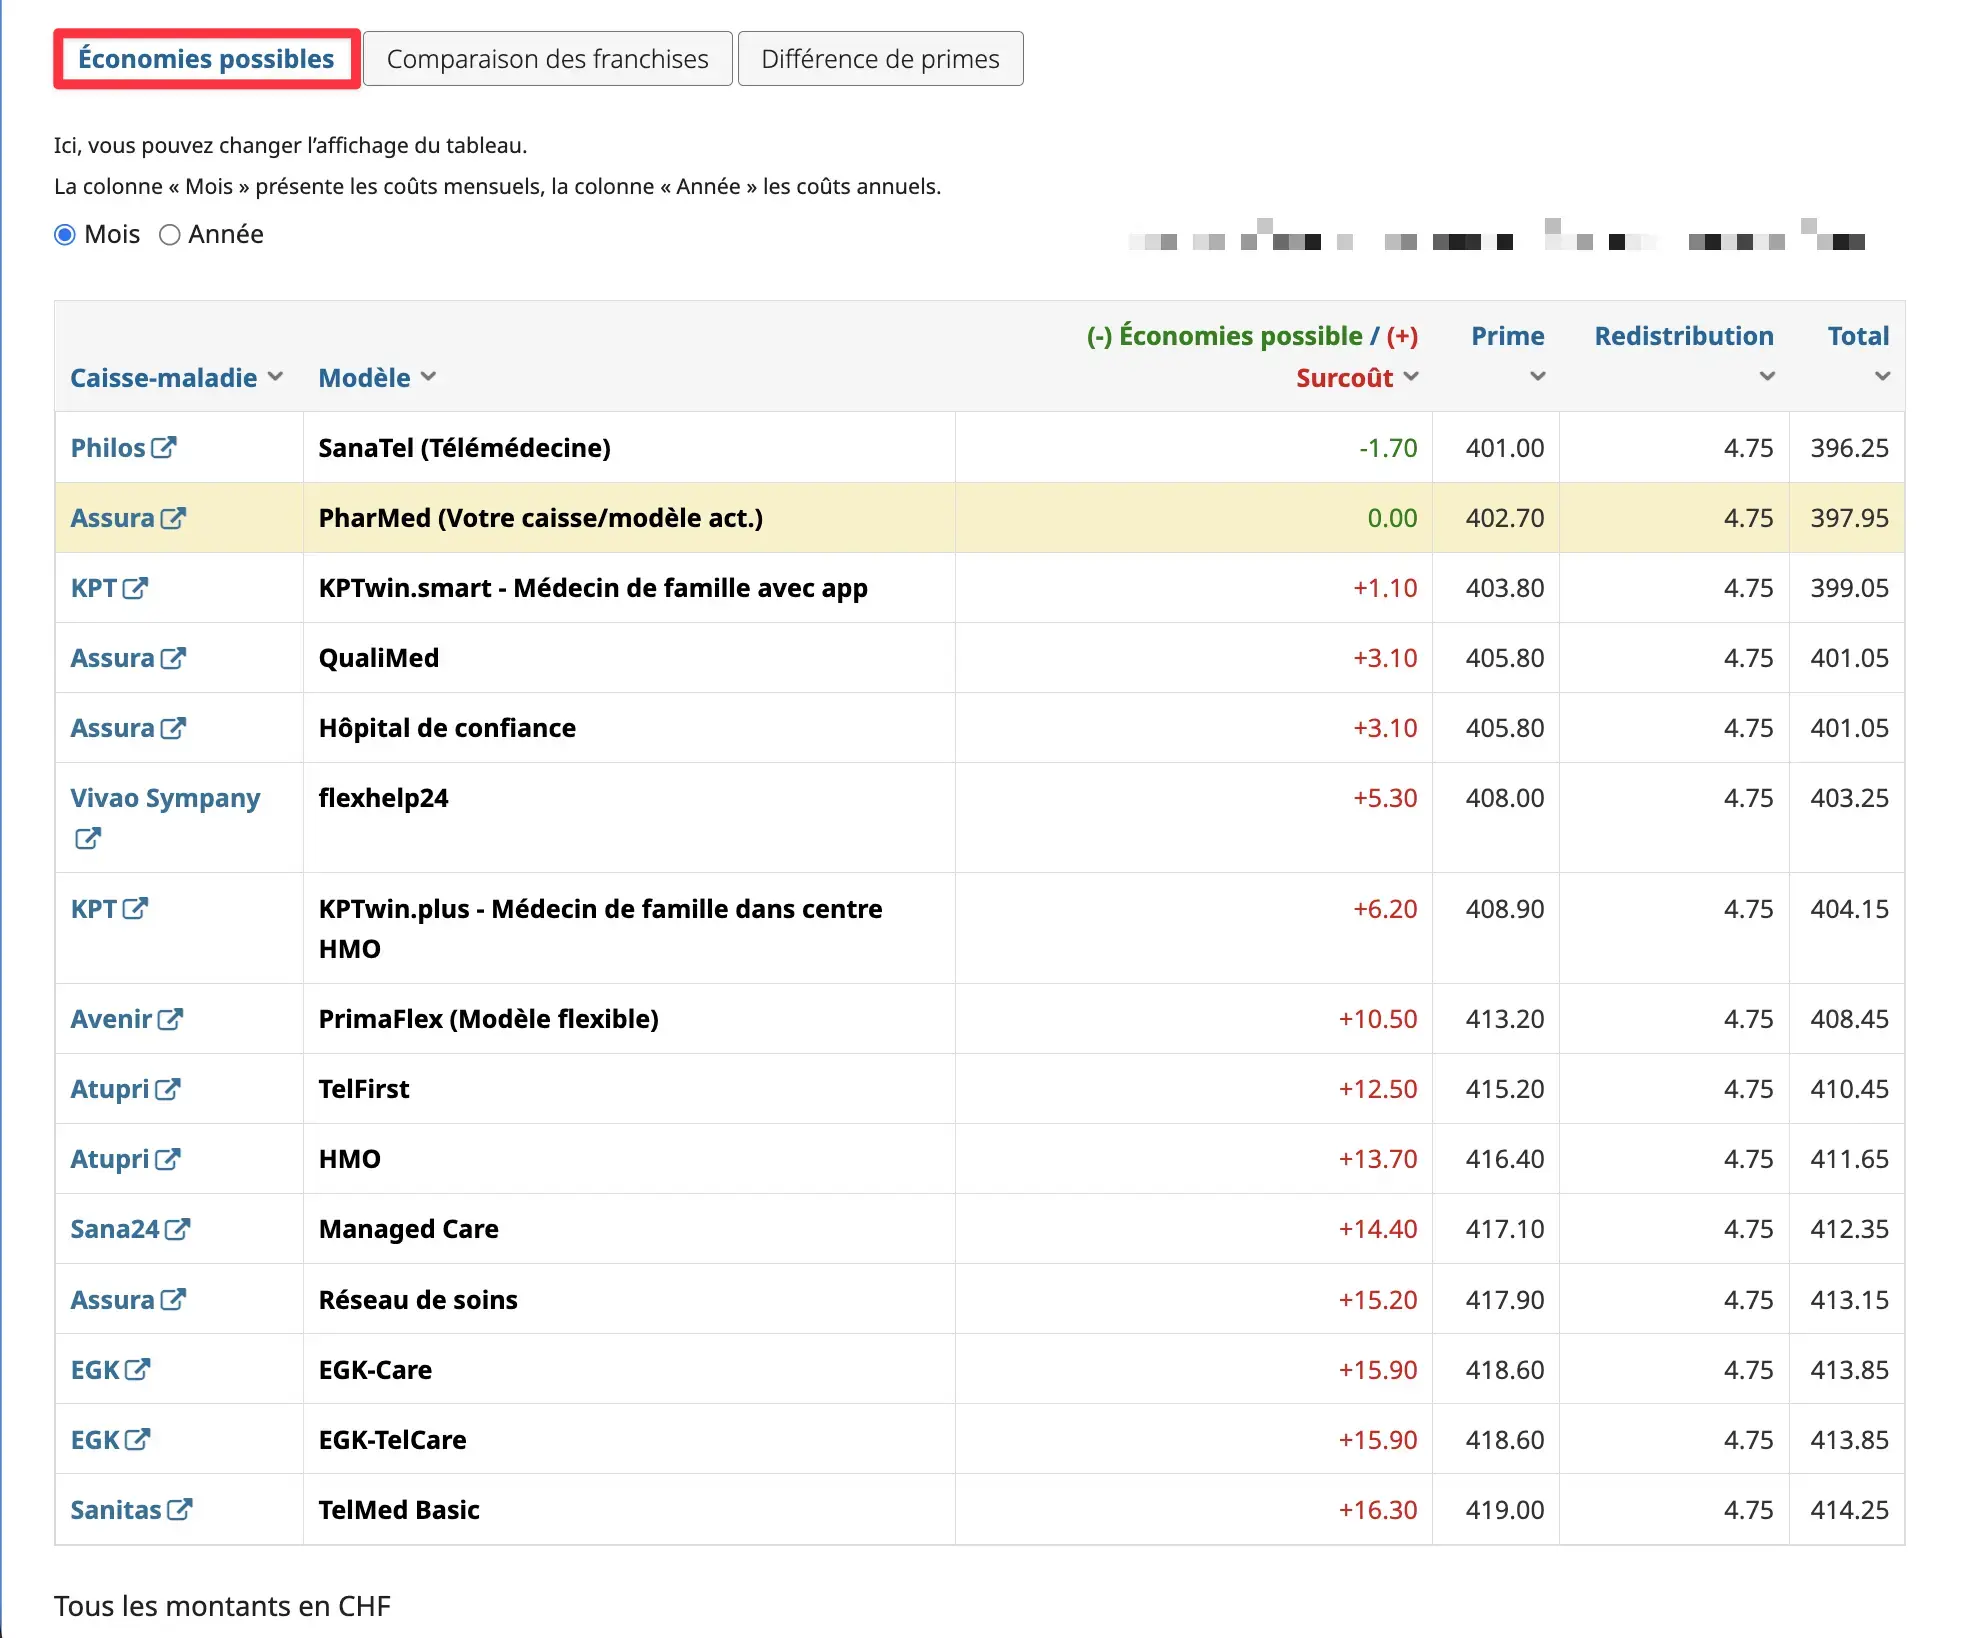Open the Philos insurer link
This screenshot has height=1638, width=1968.
tap(108, 447)
